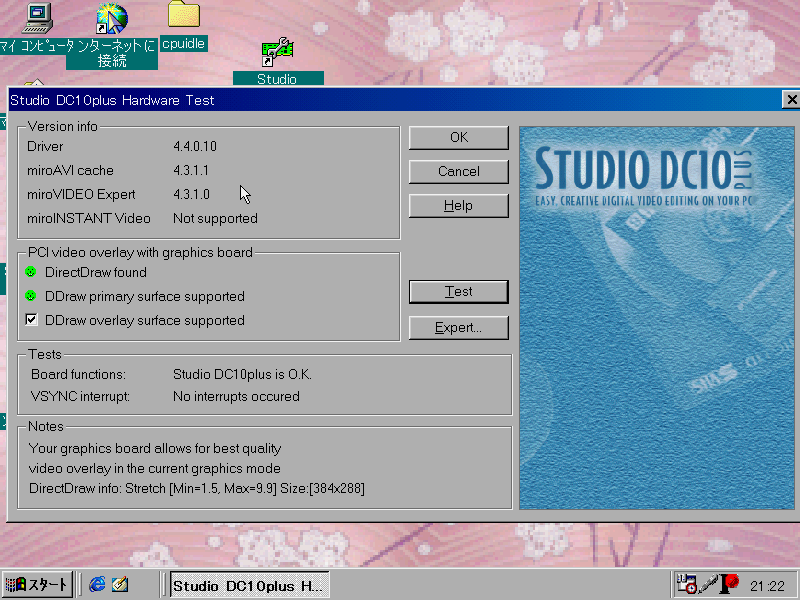Click the Driver version 4.4.0.10
The width and height of the screenshot is (800, 600).
pos(195,146)
